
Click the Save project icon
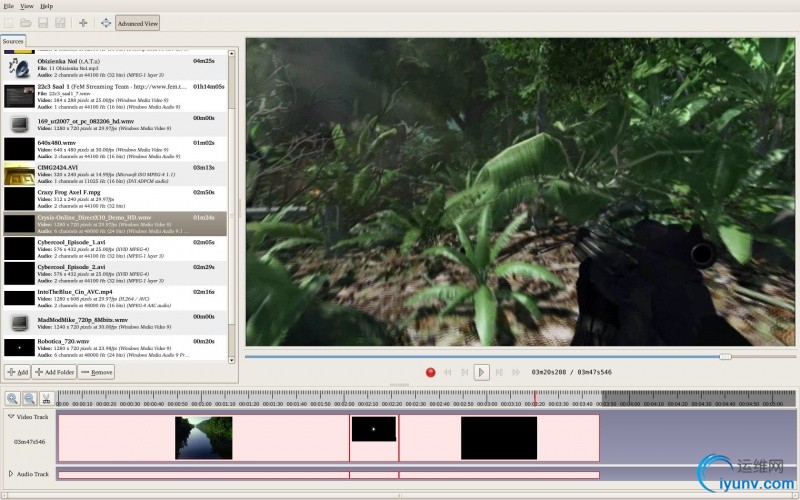click(x=42, y=22)
